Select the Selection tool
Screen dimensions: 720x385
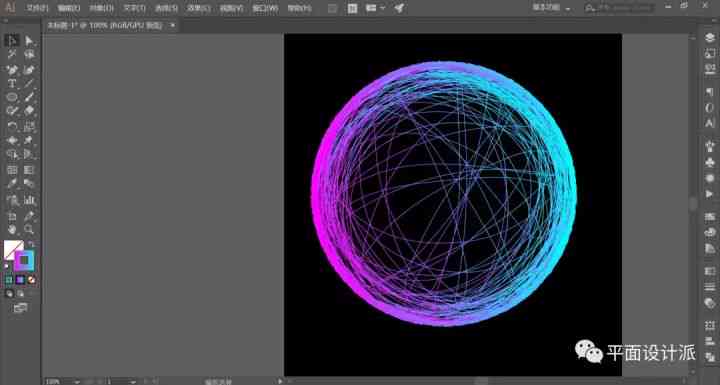pyautogui.click(x=12, y=41)
